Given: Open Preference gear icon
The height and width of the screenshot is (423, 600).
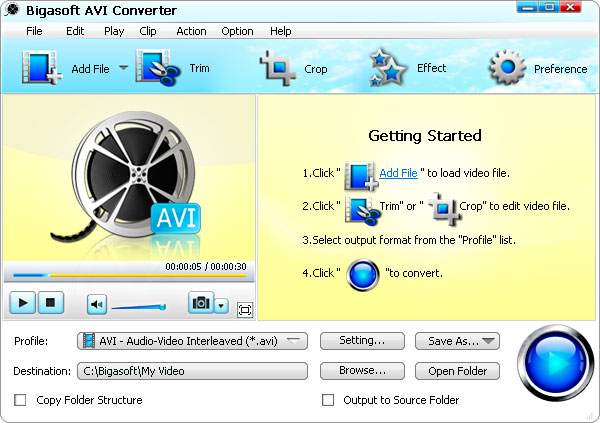Looking at the screenshot, I should pos(507,67).
